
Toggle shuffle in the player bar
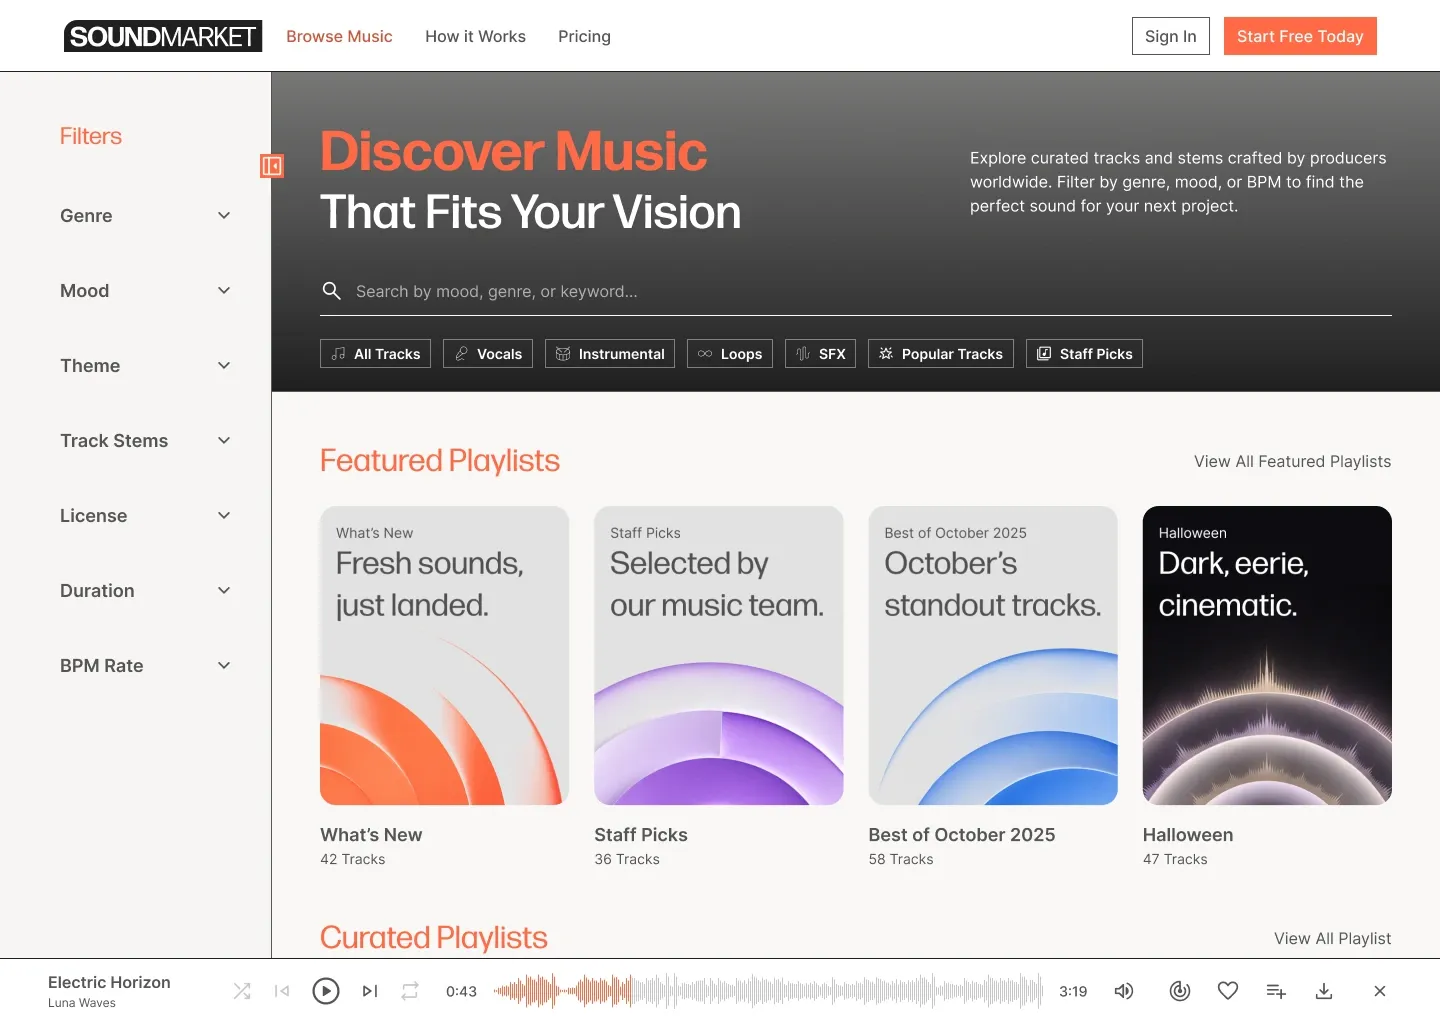click(x=242, y=991)
